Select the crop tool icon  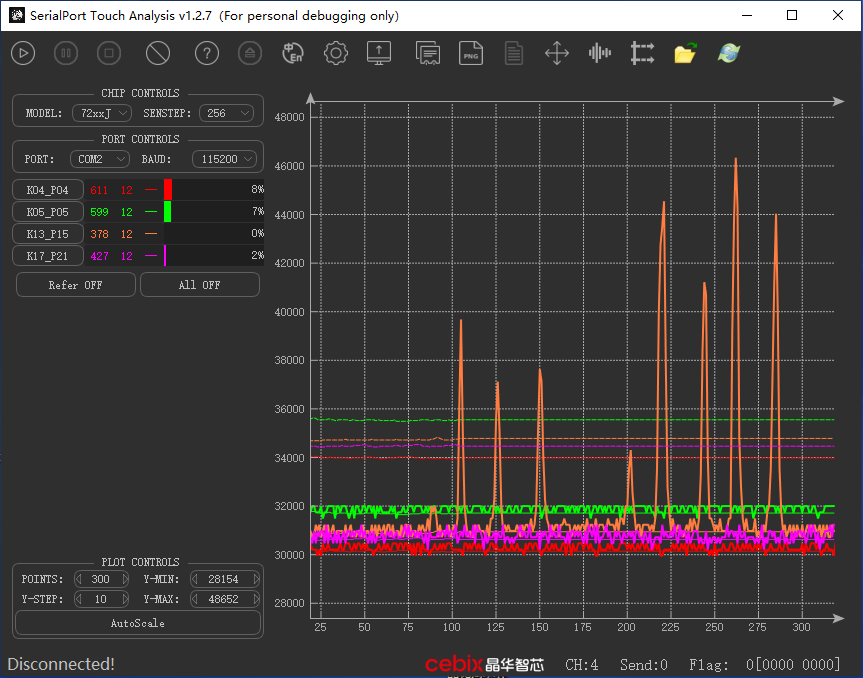coord(642,53)
